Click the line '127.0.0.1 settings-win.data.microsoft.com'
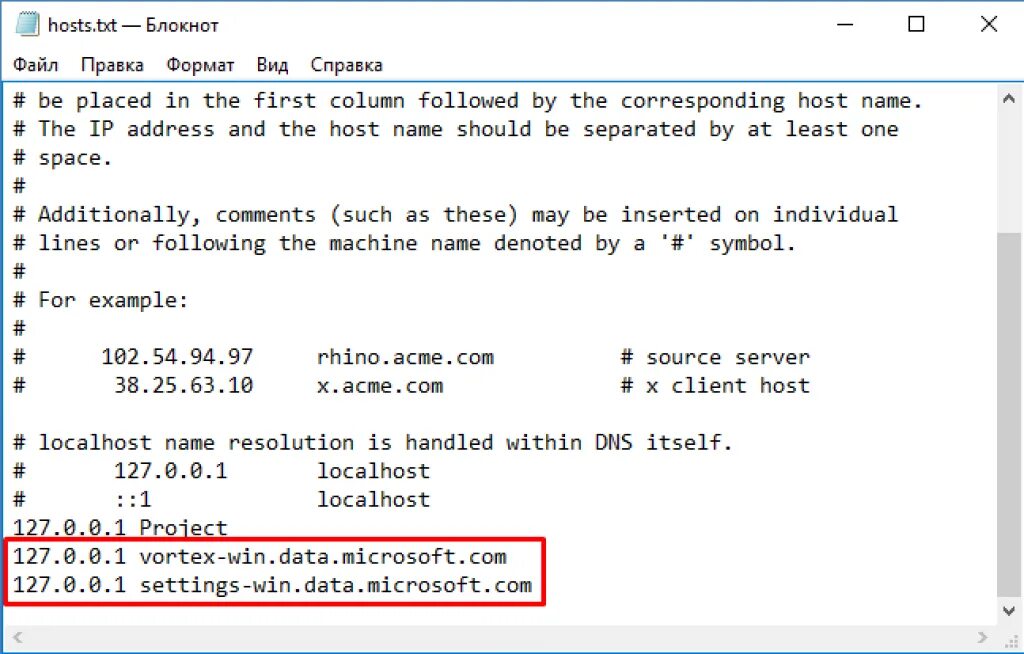Image resolution: width=1024 pixels, height=654 pixels. coord(272,585)
